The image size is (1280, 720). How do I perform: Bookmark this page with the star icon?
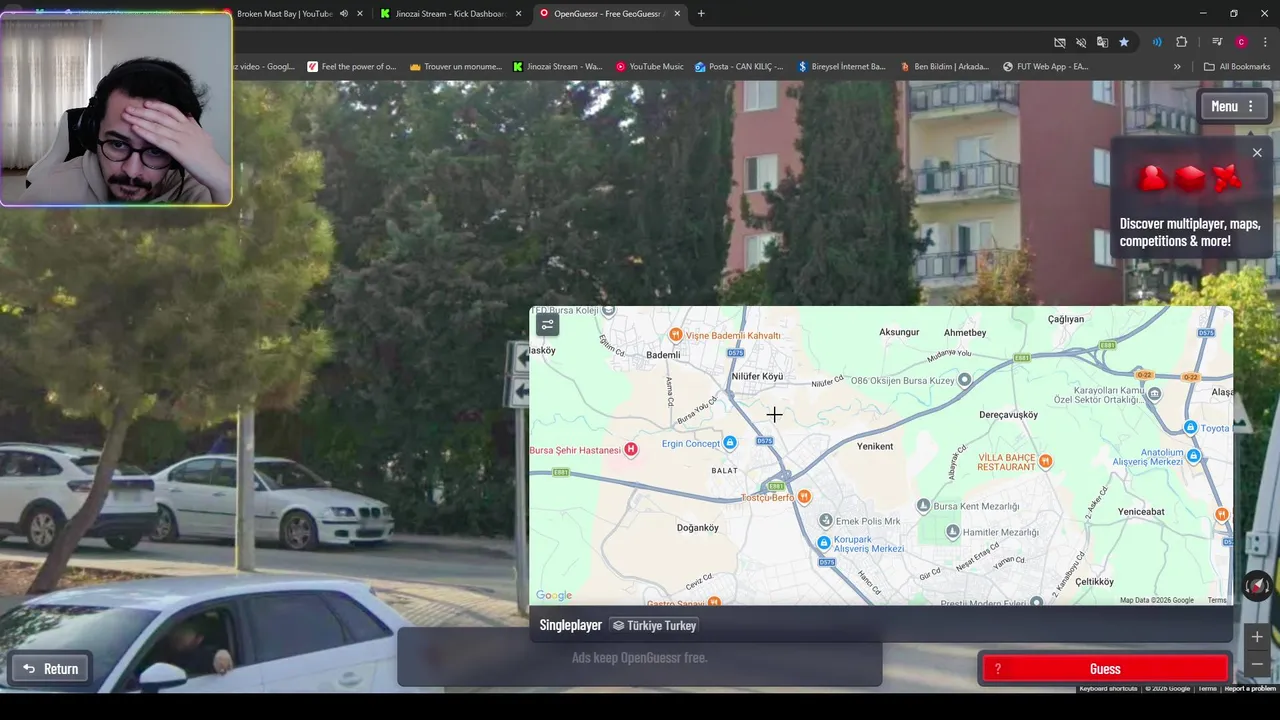click(1124, 42)
